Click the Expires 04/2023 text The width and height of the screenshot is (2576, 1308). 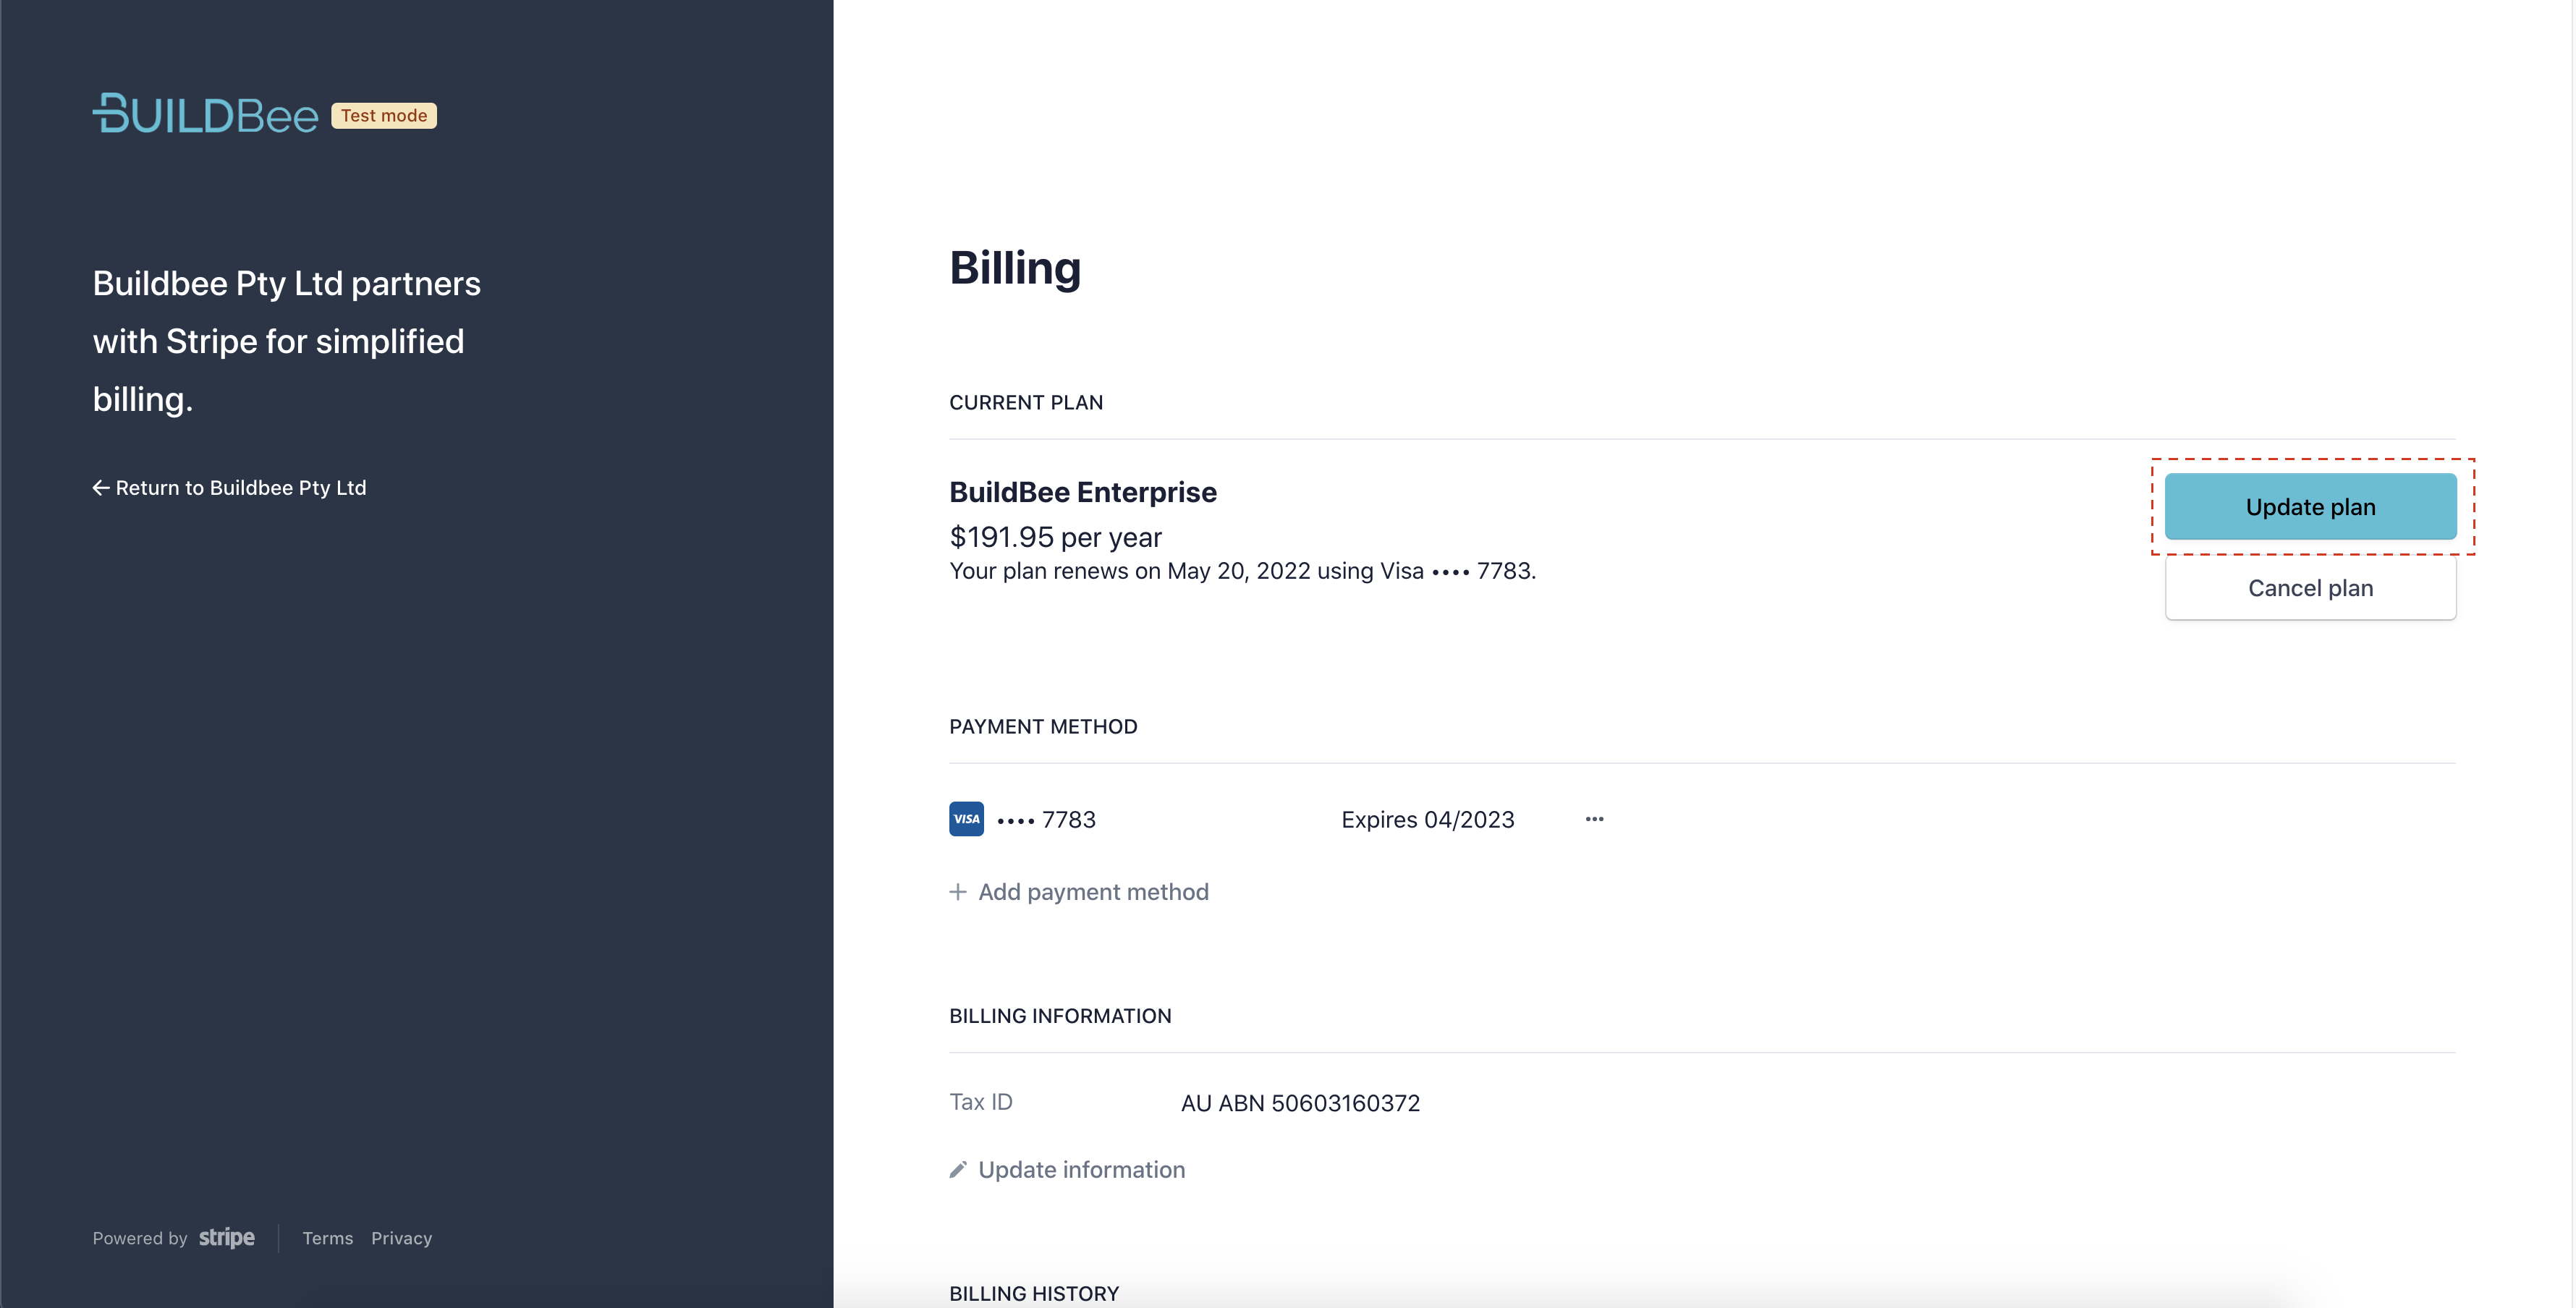pos(1427,820)
